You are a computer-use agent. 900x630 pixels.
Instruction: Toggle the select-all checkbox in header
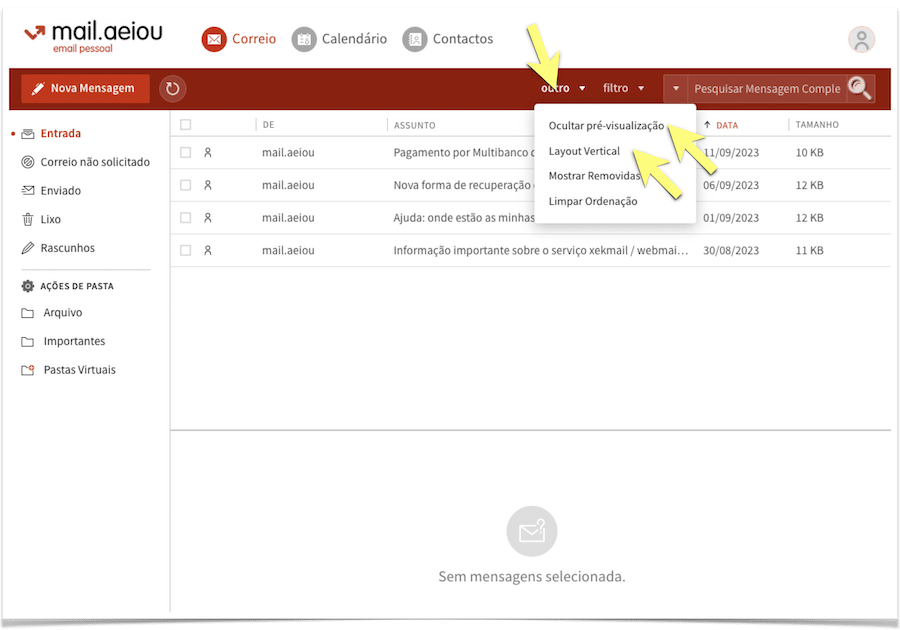tap(185, 125)
